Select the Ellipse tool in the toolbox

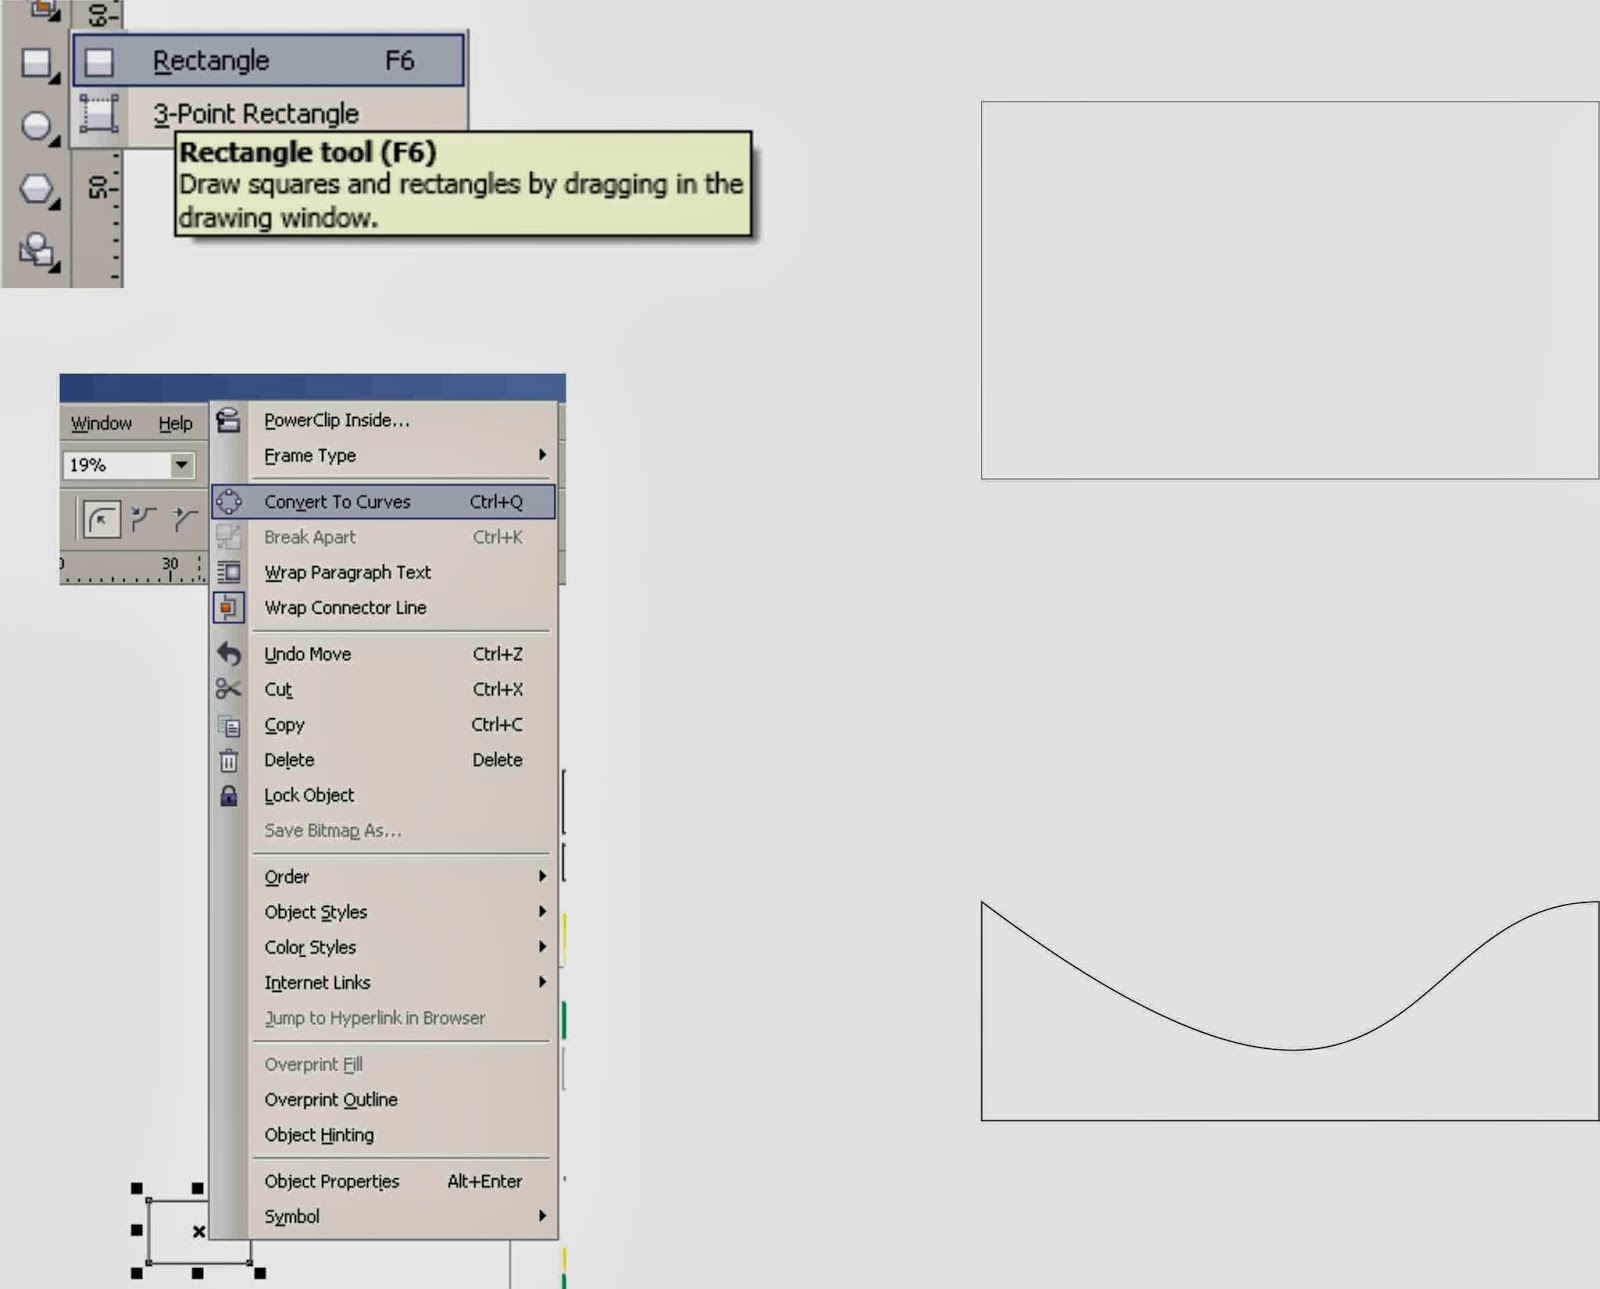[x=37, y=126]
